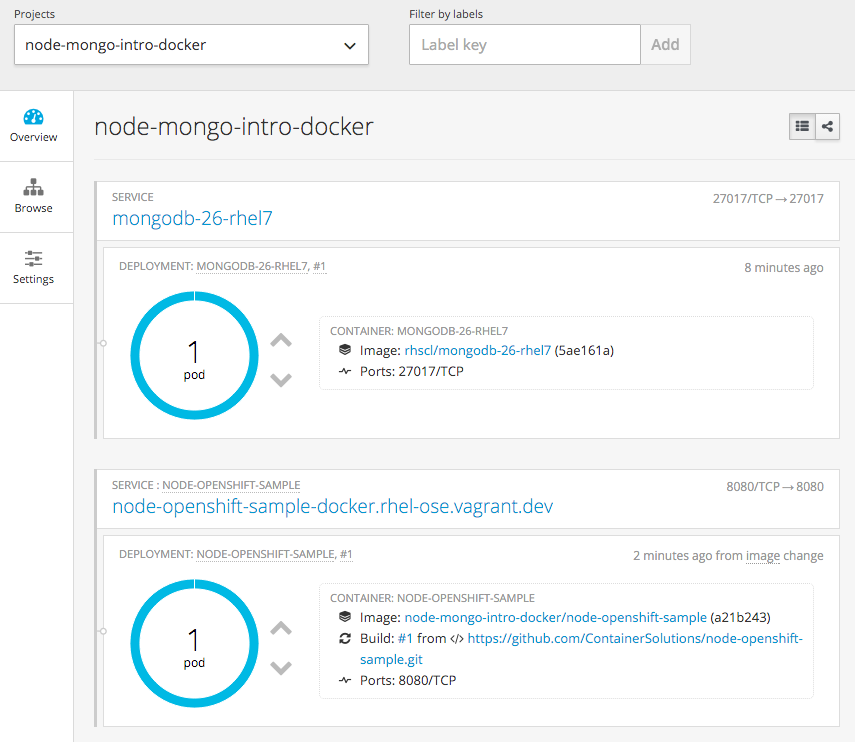Click the Label key filter field
The image size is (855, 742).
point(524,45)
